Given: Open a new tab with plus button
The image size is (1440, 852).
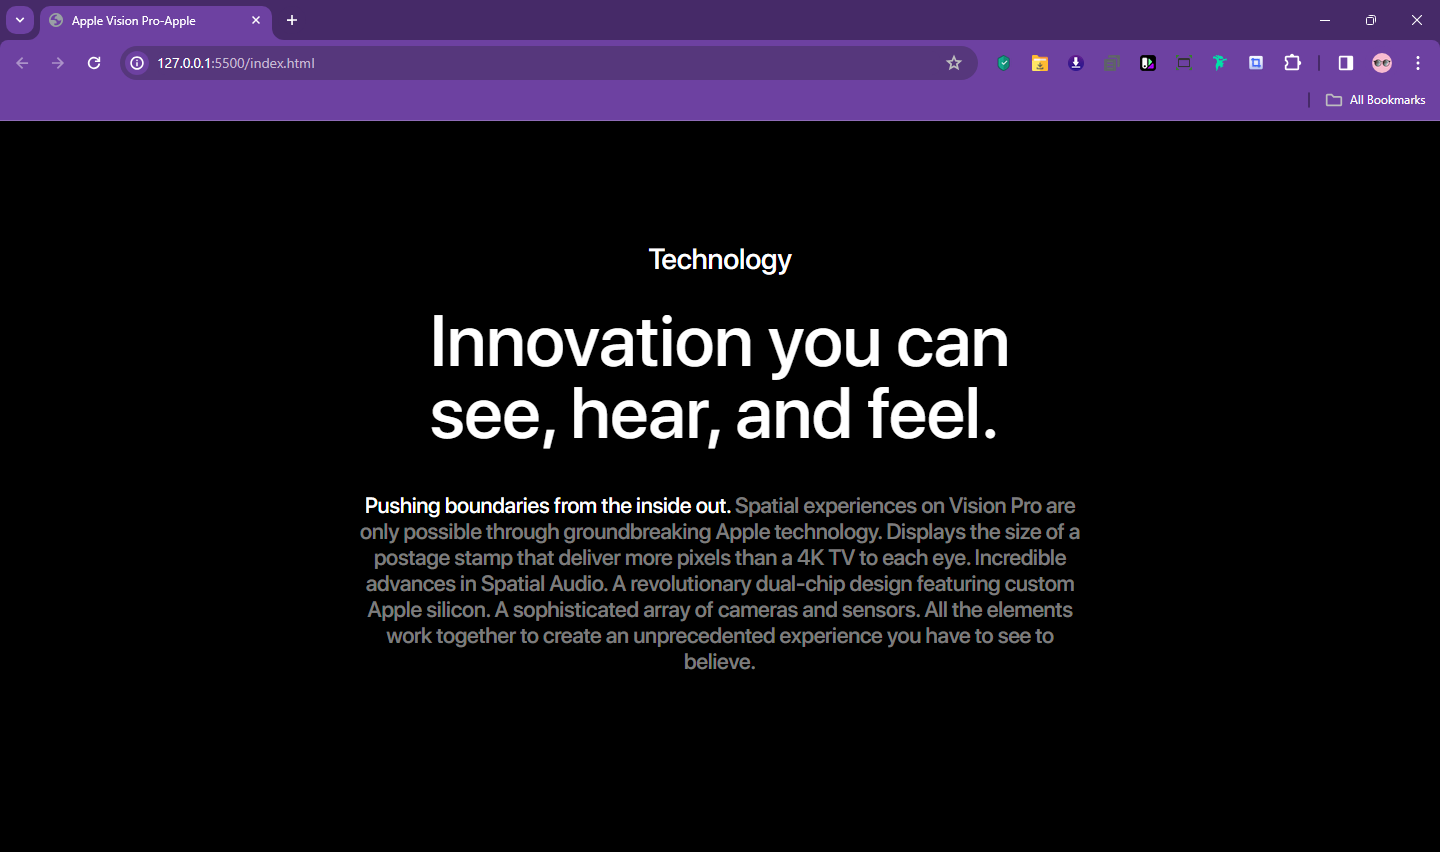Looking at the screenshot, I should point(292,20).
